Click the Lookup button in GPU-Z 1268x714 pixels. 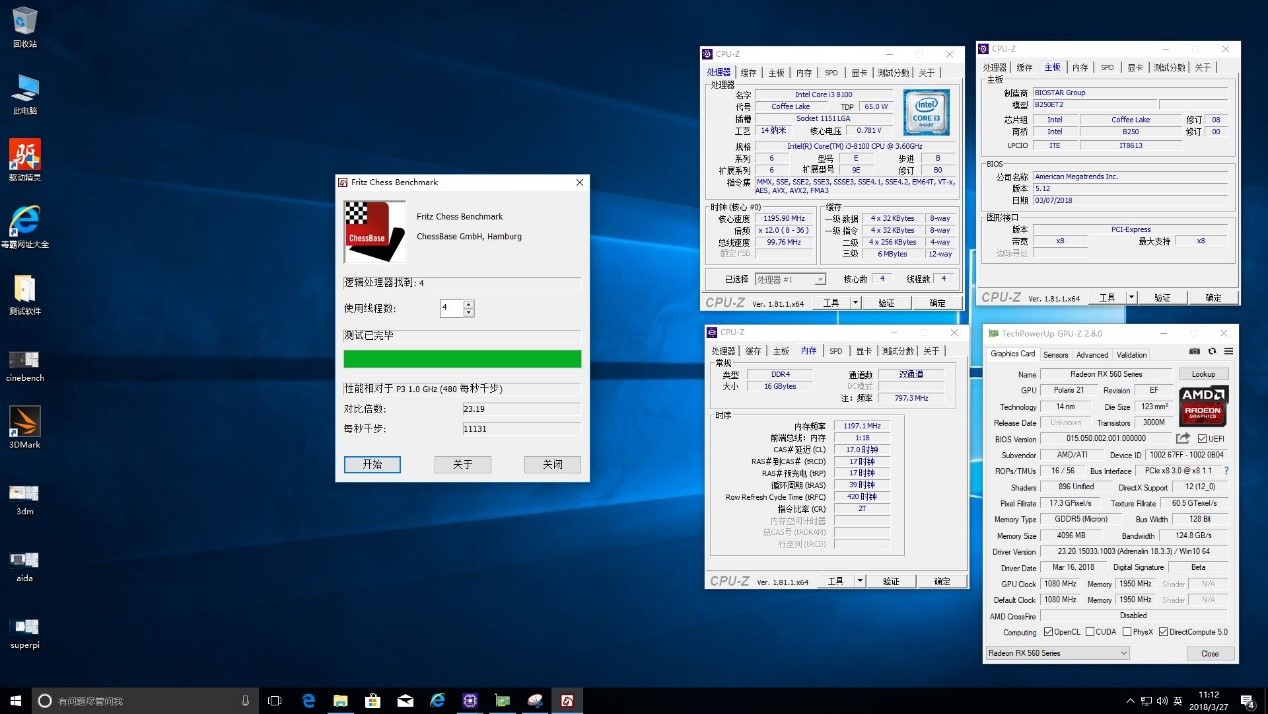(x=1203, y=374)
